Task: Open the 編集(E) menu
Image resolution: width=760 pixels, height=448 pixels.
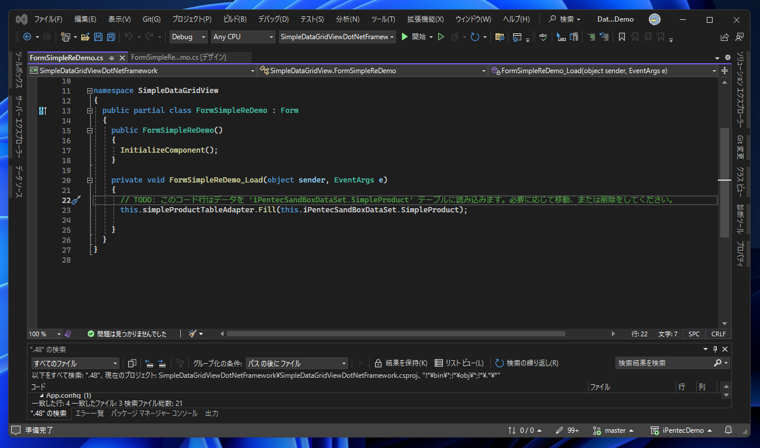Action: tap(85, 19)
